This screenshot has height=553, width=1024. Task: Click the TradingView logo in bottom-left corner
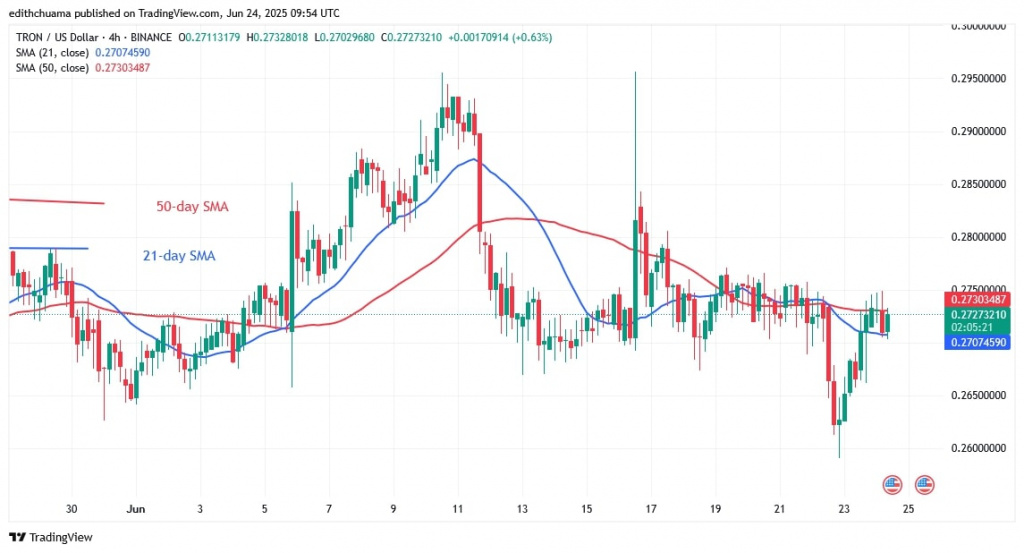tap(50, 536)
